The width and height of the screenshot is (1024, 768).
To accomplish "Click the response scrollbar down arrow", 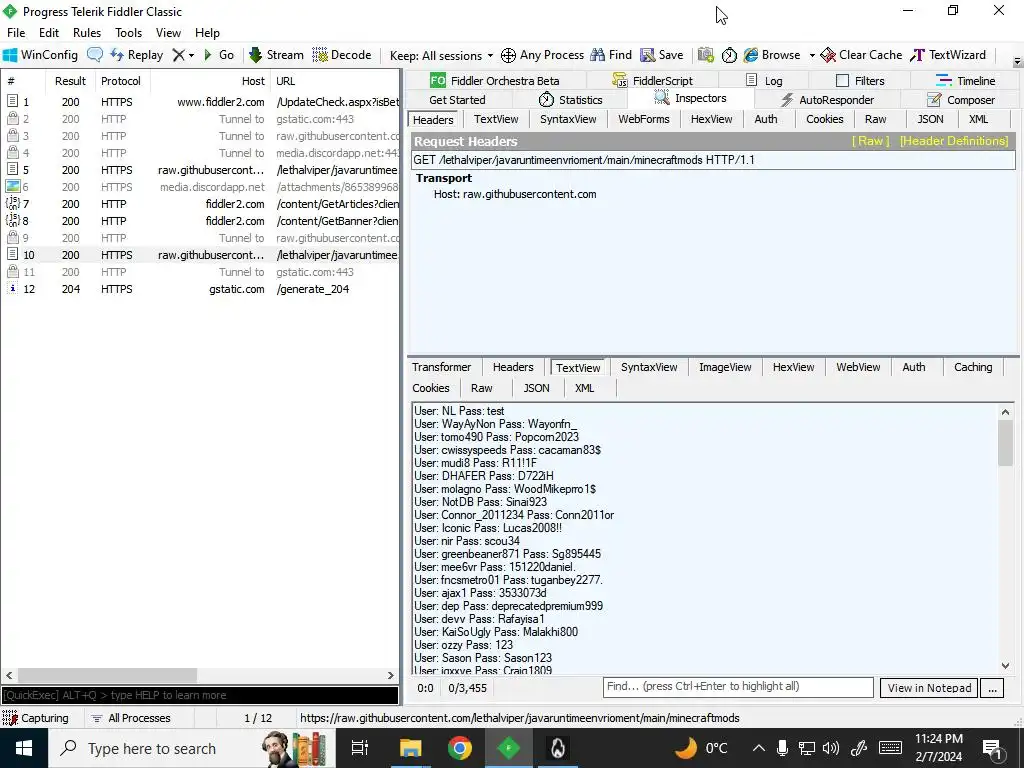I will pos(1005,665).
